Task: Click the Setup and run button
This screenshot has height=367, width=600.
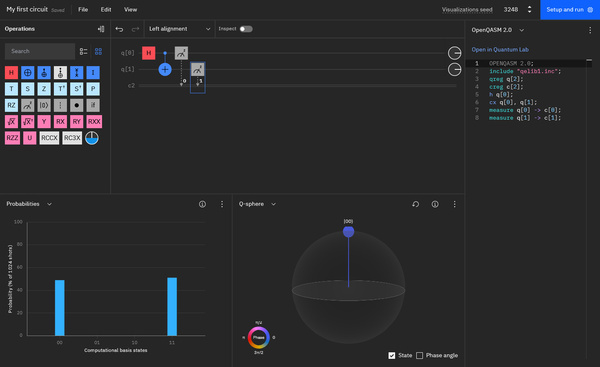Action: (570, 10)
